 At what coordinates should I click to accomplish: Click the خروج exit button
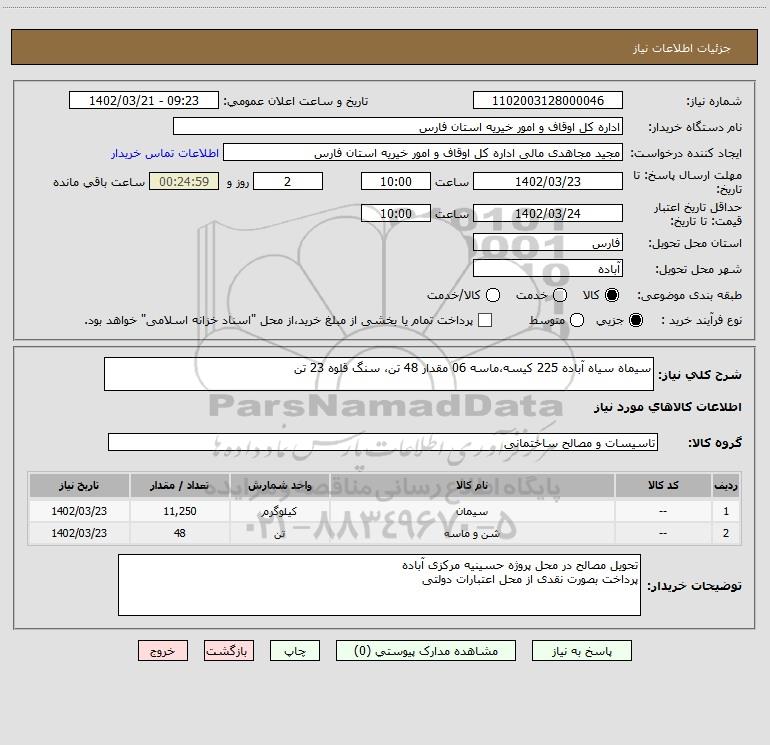coord(163,651)
